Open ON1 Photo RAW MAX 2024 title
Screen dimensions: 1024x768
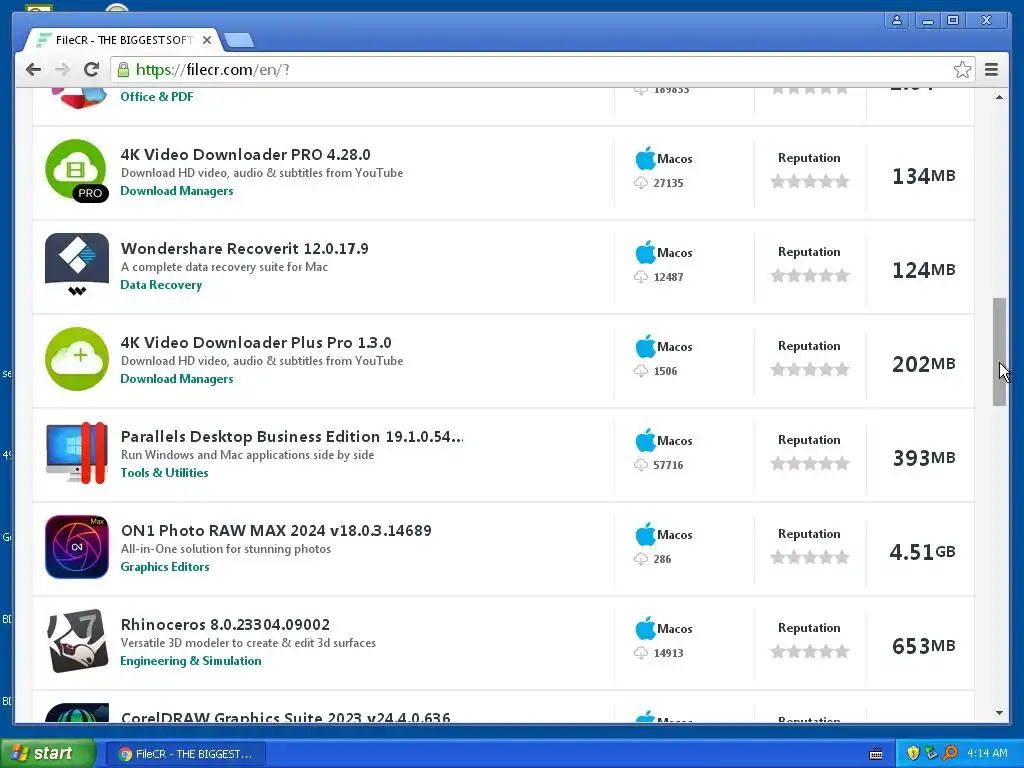[x=276, y=531]
